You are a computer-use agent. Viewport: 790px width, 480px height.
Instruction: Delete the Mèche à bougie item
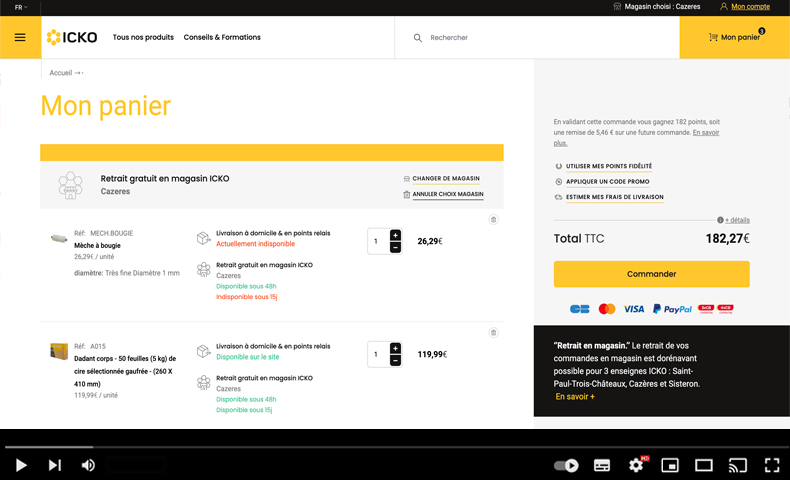[493, 220]
